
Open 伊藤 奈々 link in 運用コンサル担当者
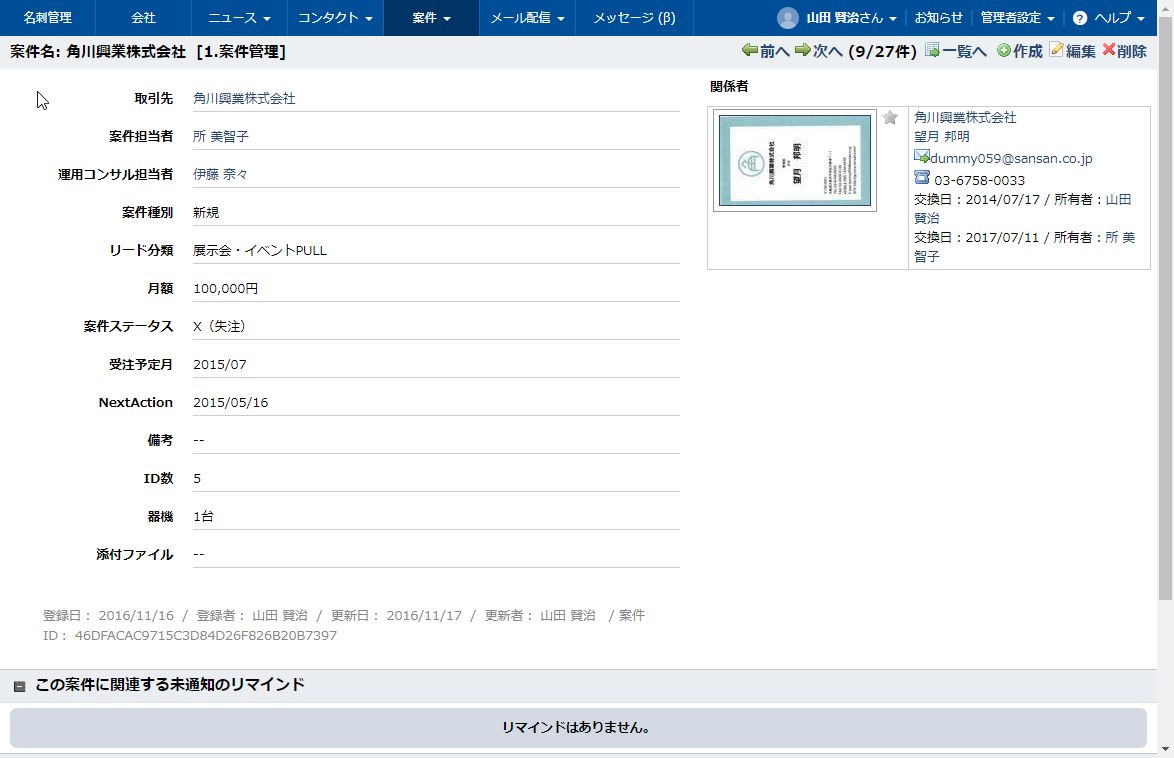[220, 174]
